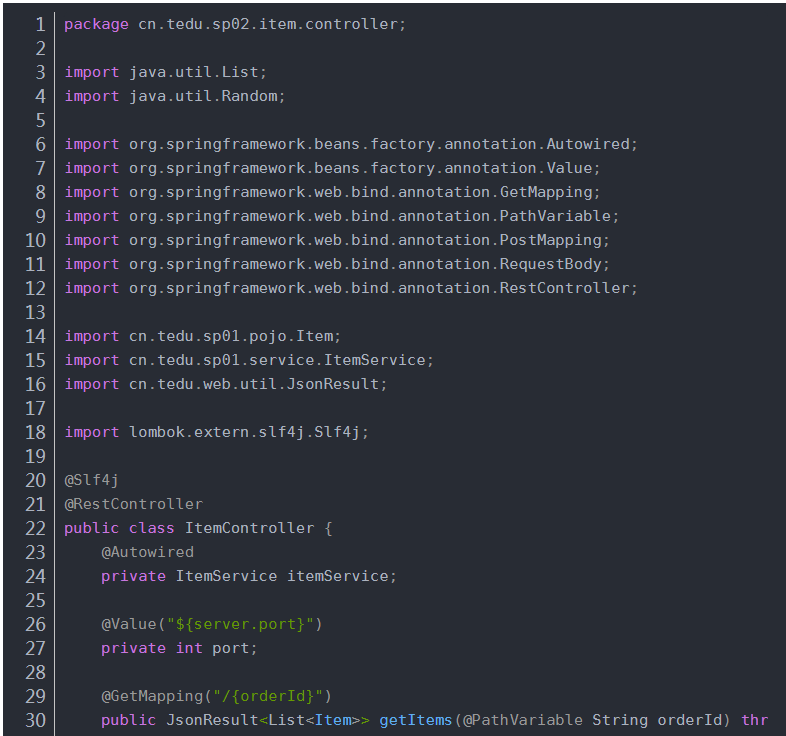Click the ItemController class declaration
This screenshot has width=786, height=736.
(x=198, y=528)
